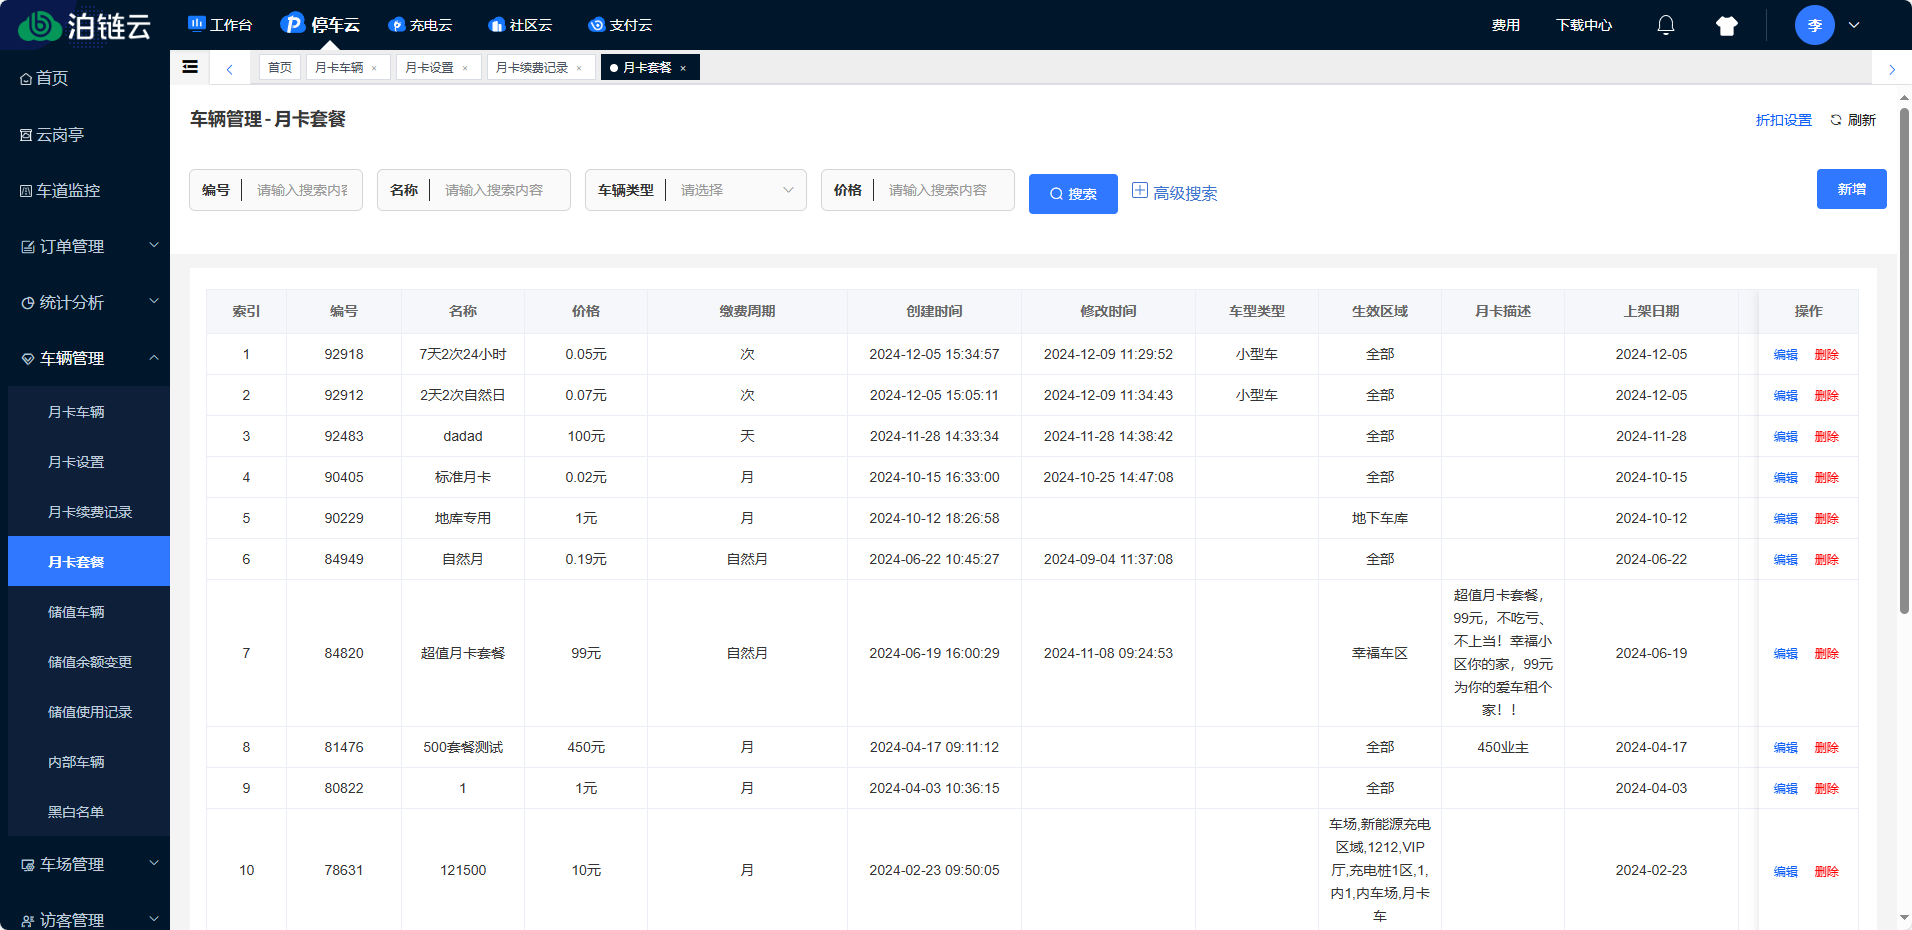Open the 充电云 charging cloud module
This screenshot has width=1912, height=930.
pos(420,25)
